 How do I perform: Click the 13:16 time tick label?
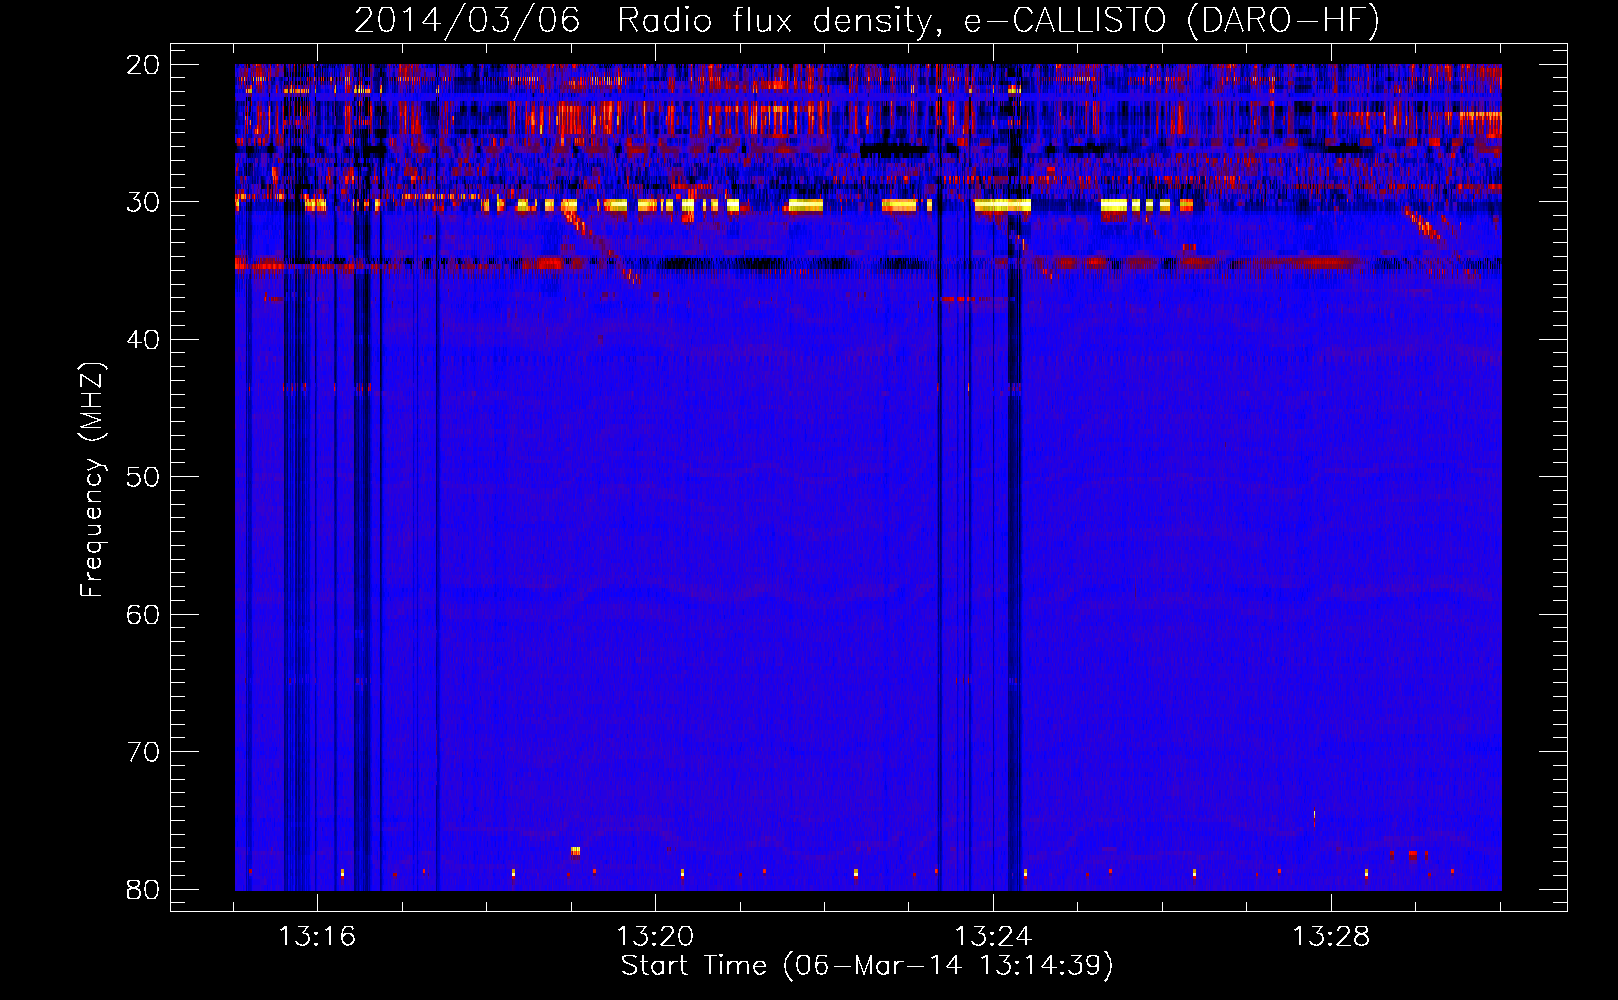coord(317,937)
